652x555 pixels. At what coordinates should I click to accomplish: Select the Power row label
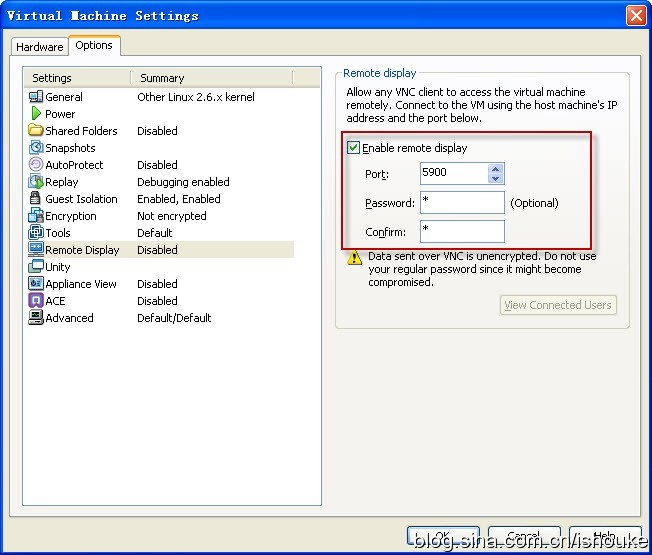tap(60, 114)
